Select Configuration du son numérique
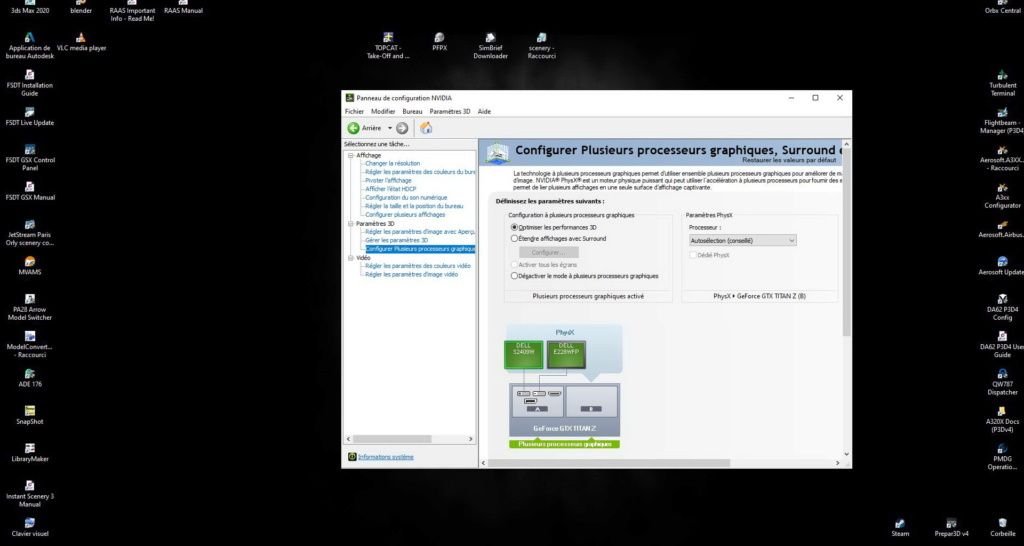This screenshot has height=546, width=1024. click(x=406, y=197)
